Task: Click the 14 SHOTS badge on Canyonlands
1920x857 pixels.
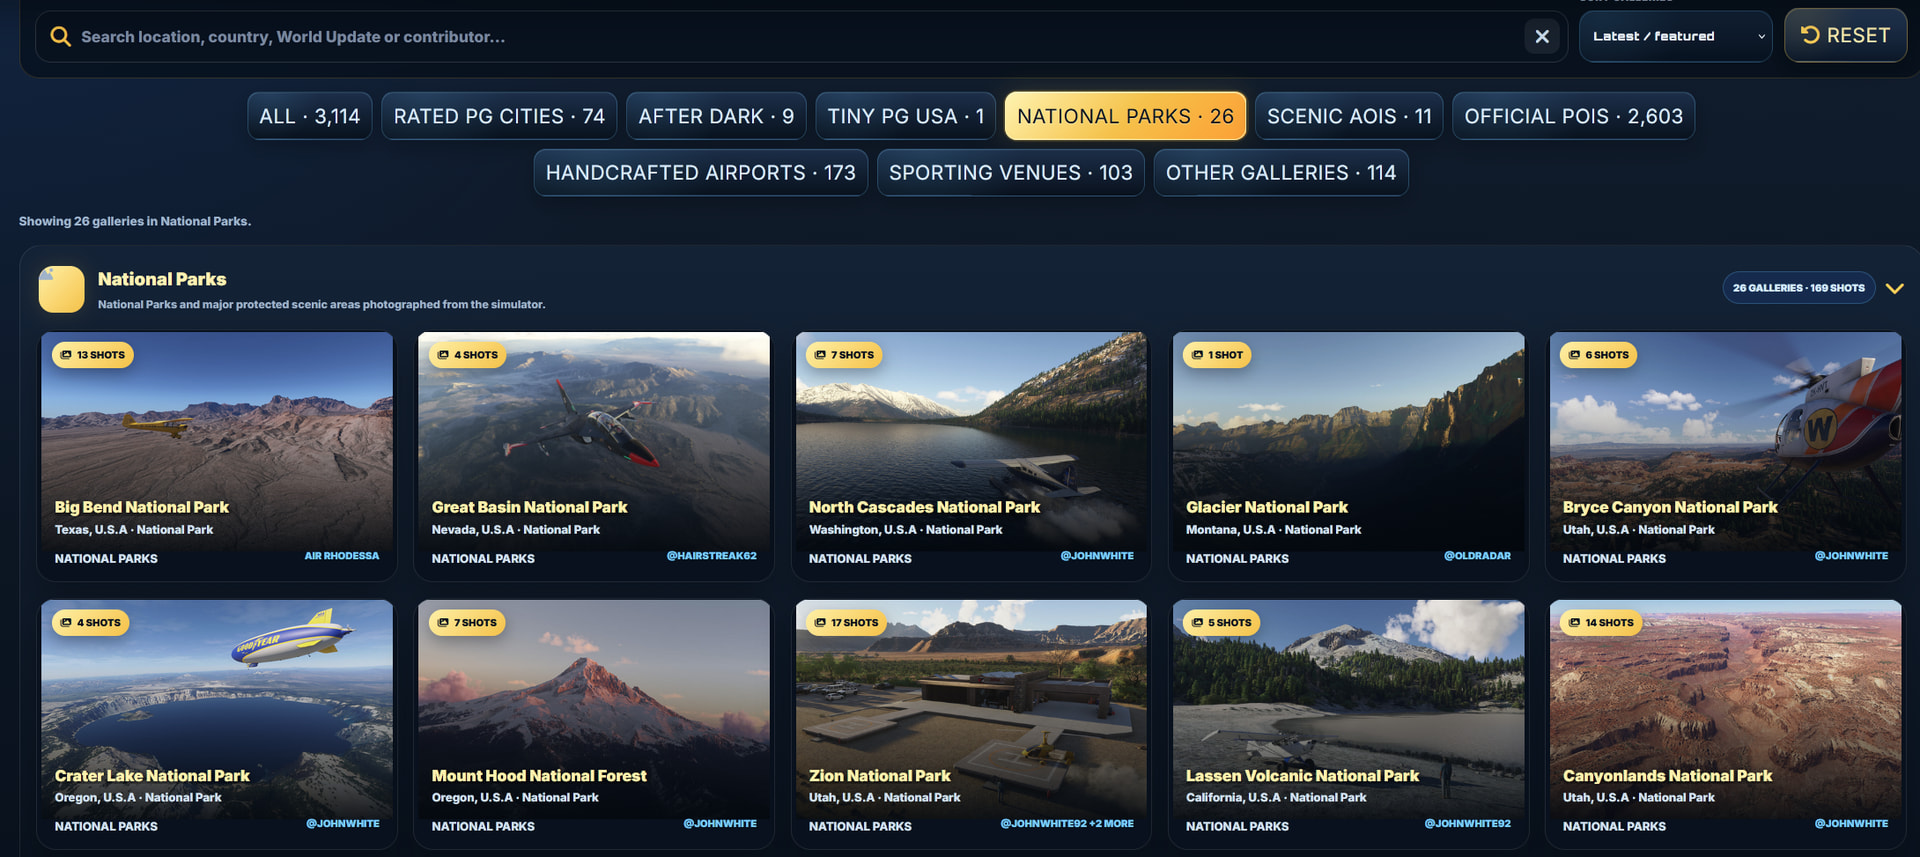Action: (x=1602, y=623)
